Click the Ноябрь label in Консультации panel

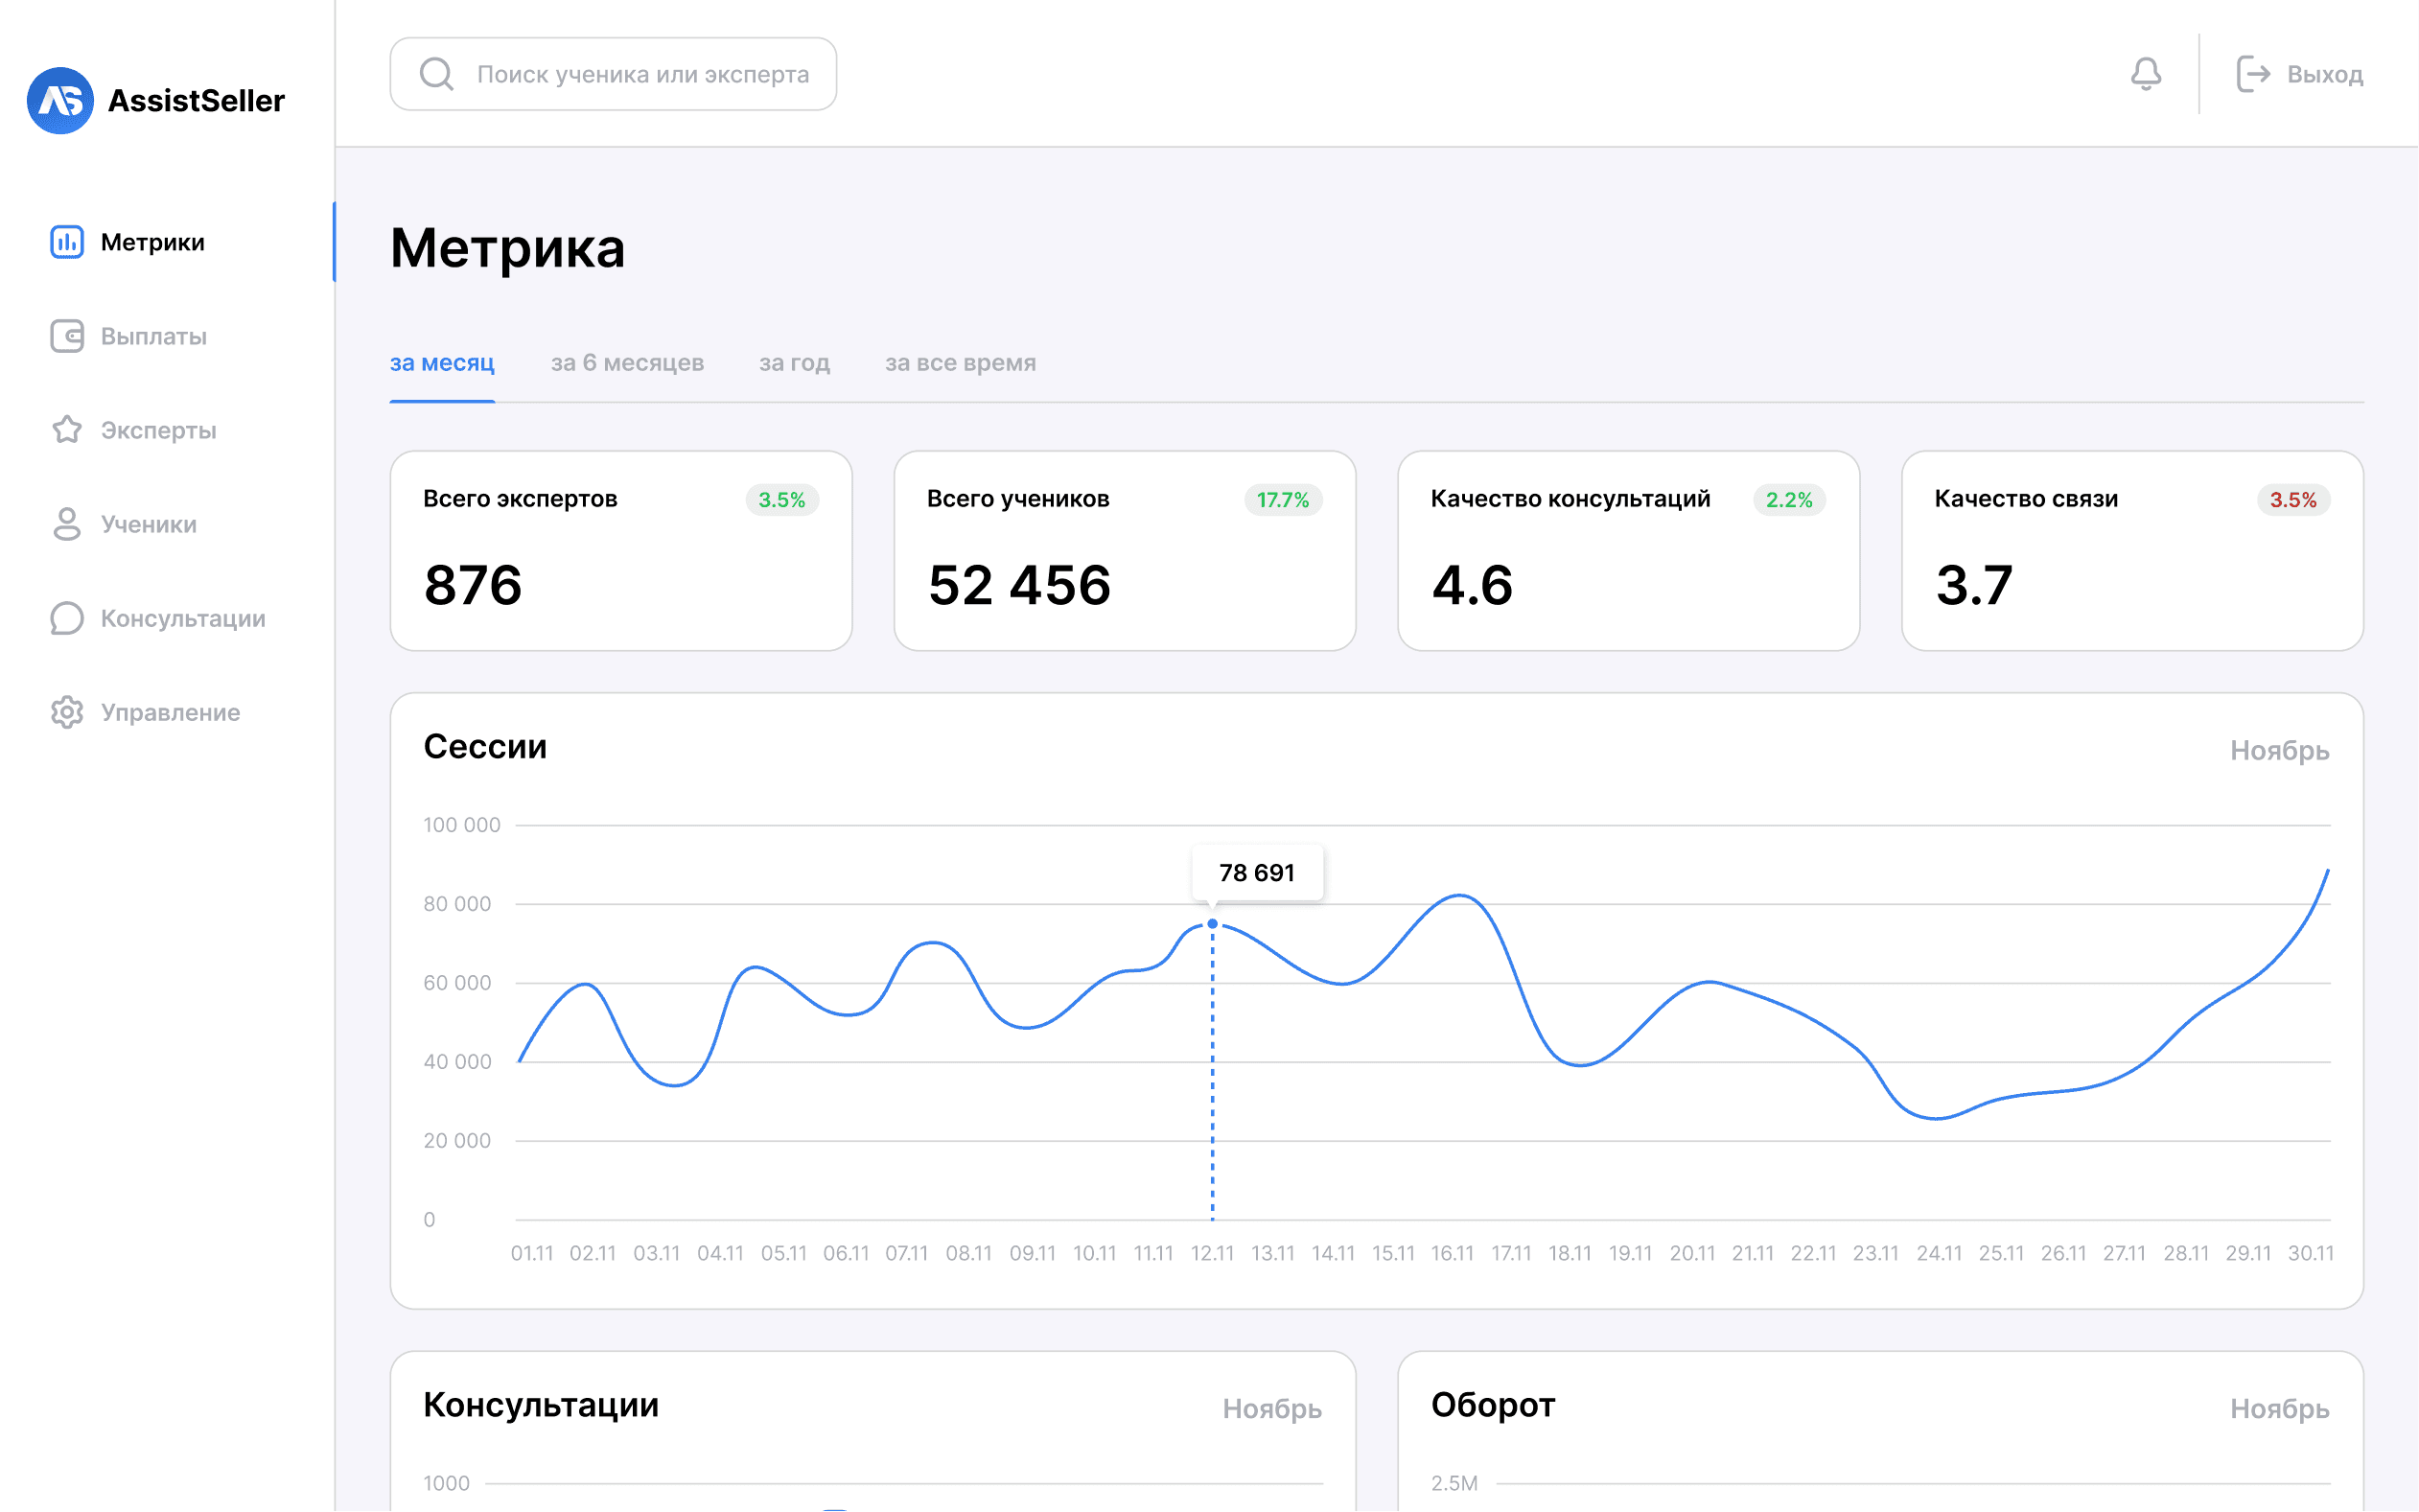point(1272,1408)
